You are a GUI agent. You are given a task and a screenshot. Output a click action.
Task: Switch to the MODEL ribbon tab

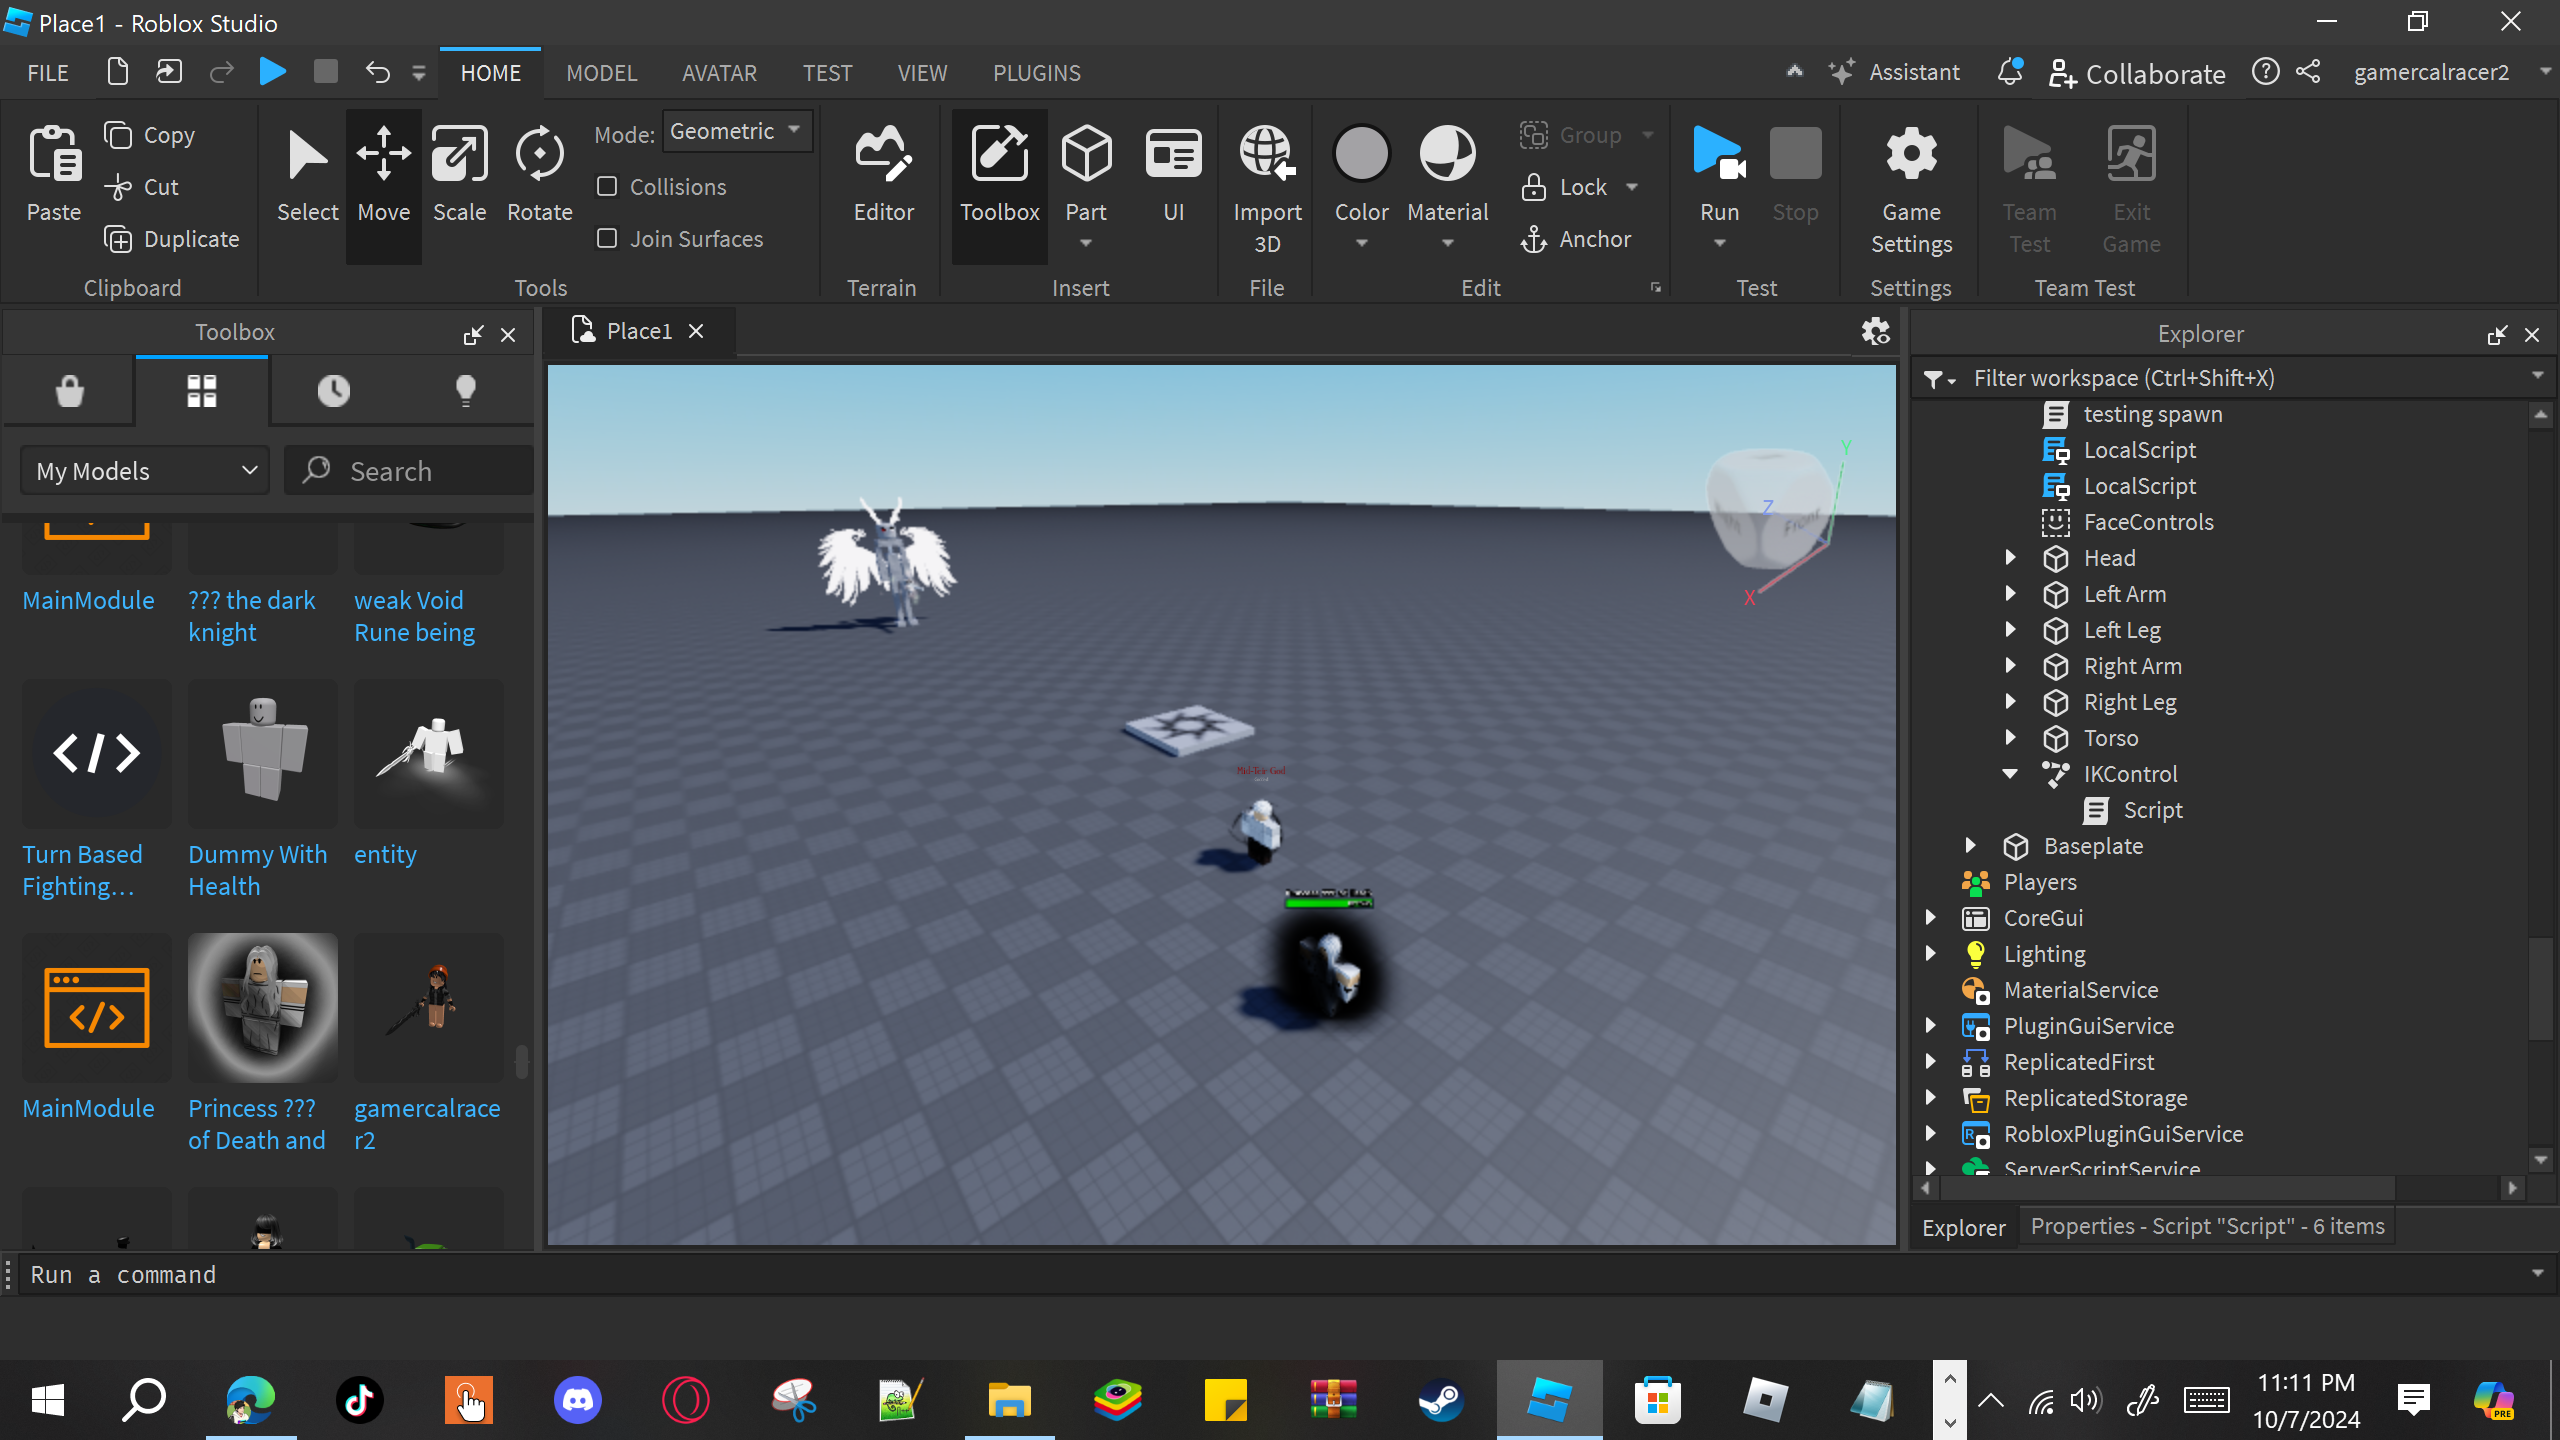(x=601, y=73)
